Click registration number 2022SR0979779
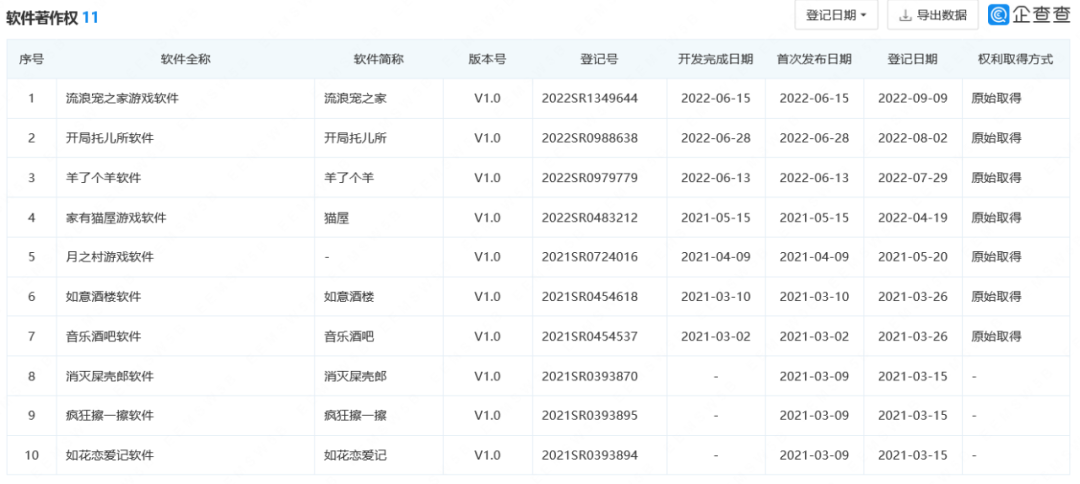The image size is (1080, 484). pyautogui.click(x=590, y=178)
